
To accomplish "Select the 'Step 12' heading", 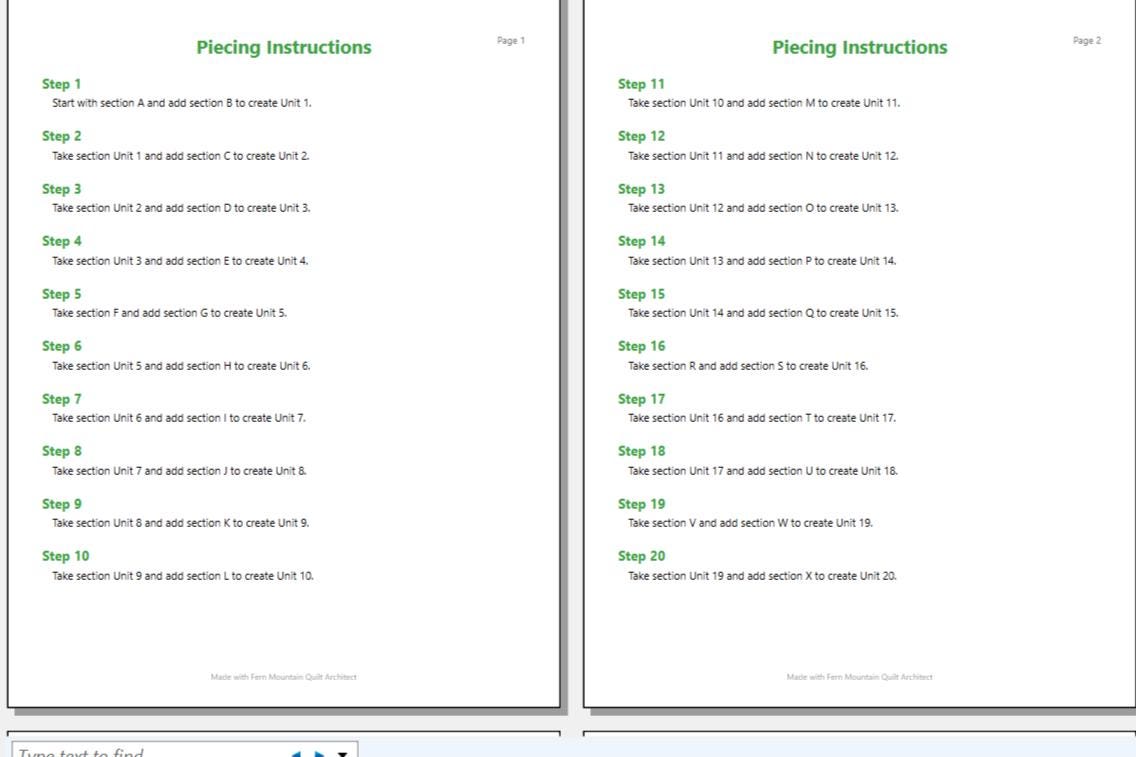I will click(x=641, y=136).
